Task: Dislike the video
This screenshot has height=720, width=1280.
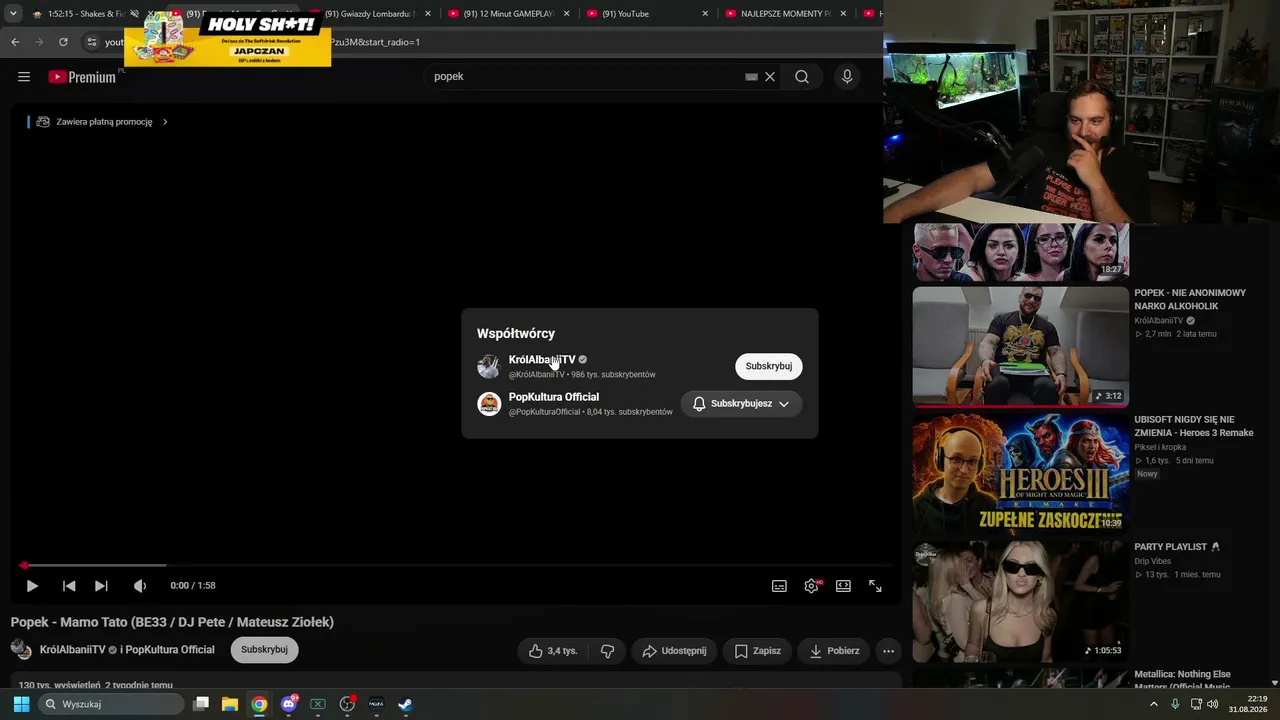Action: click(x=607, y=651)
